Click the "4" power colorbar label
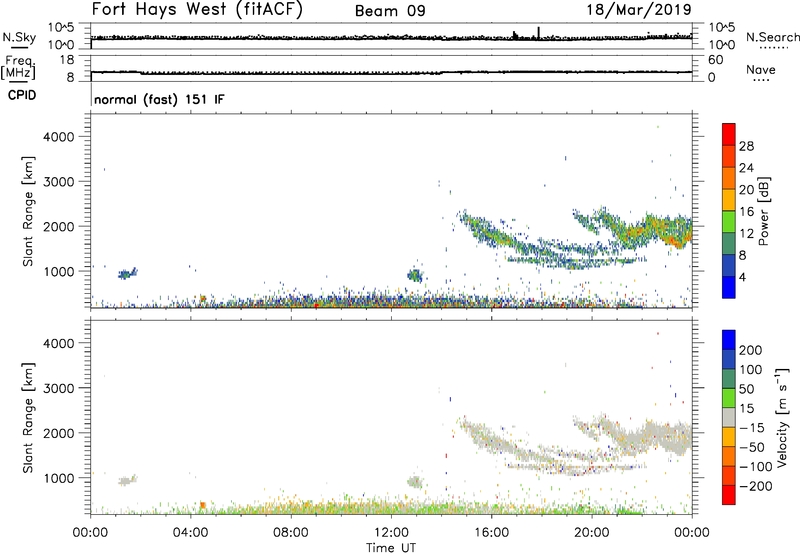Image resolution: width=800 pixels, height=554 pixels. click(x=742, y=277)
